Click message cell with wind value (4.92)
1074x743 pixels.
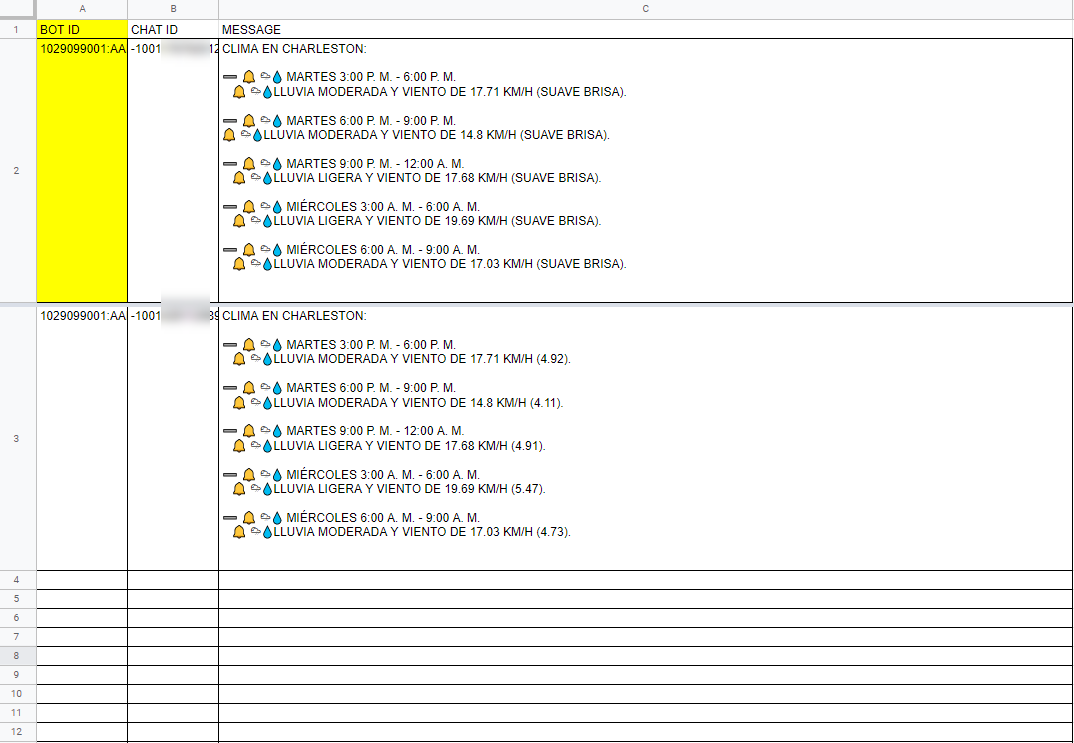coord(646,438)
